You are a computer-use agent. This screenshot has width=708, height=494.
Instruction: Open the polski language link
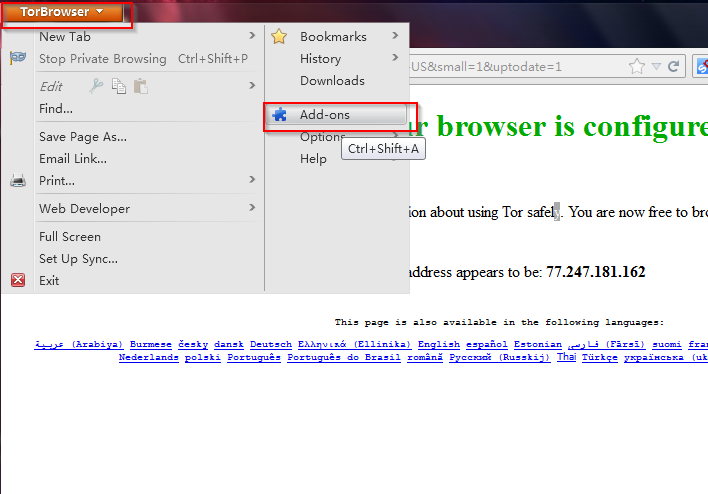tap(203, 357)
